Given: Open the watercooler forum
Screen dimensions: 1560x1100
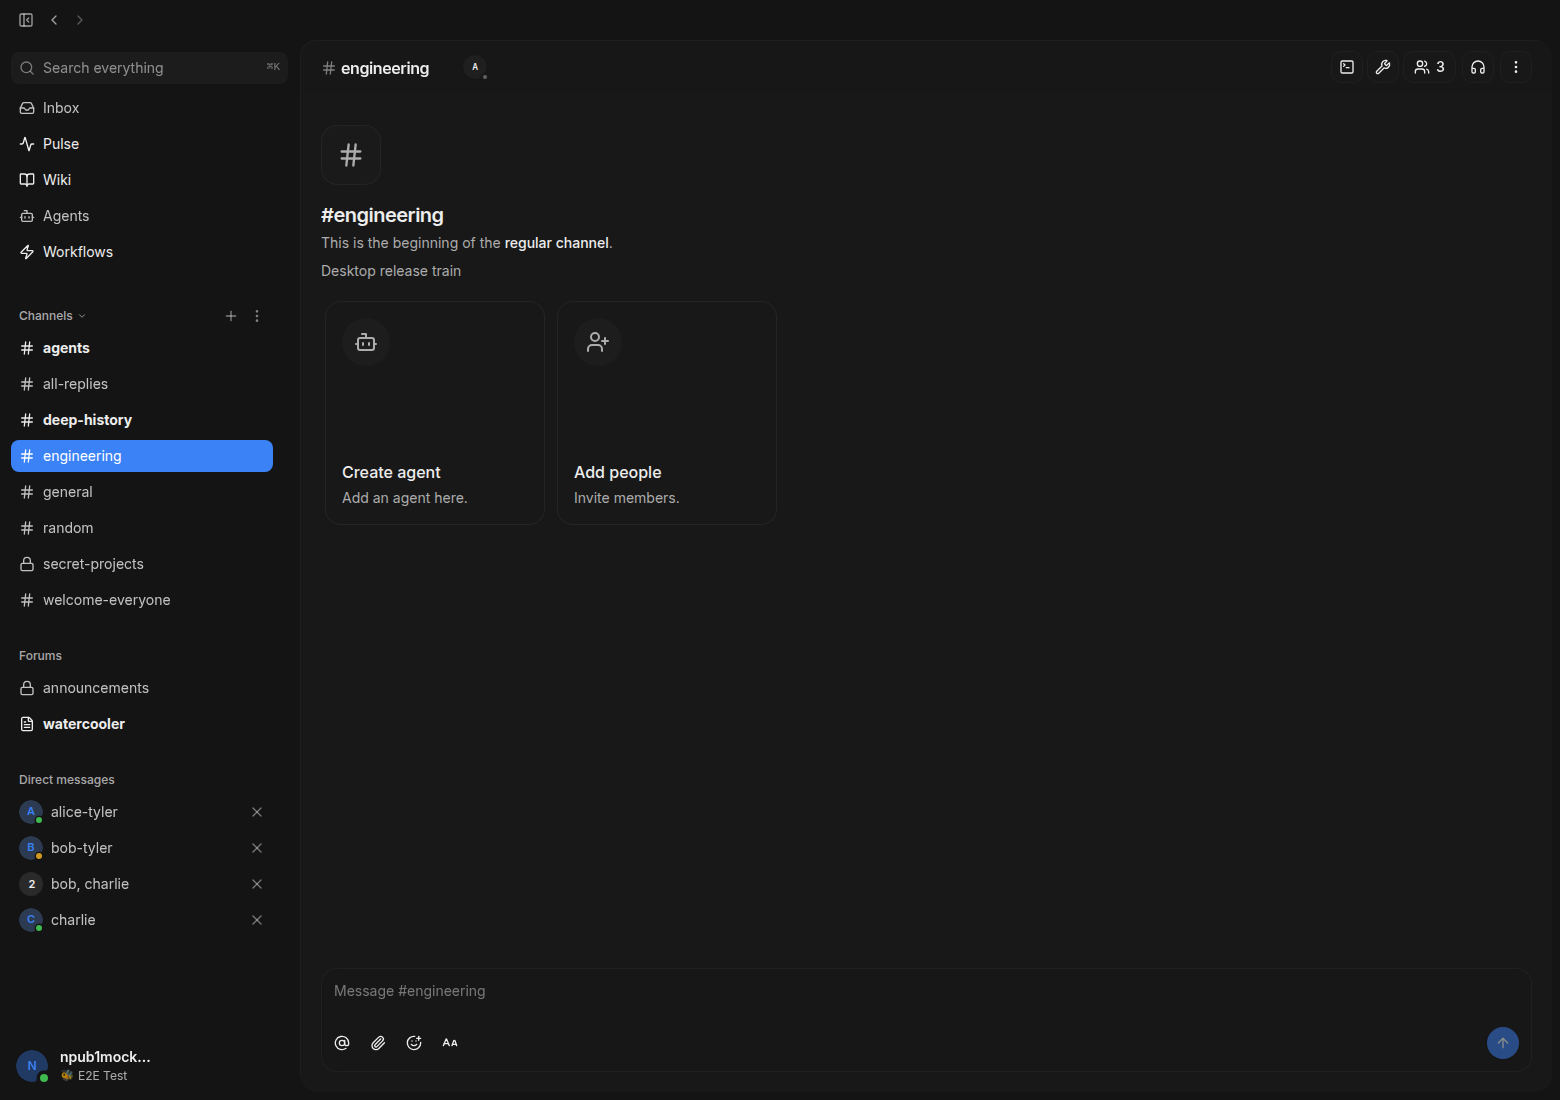Looking at the screenshot, I should [142, 724].
